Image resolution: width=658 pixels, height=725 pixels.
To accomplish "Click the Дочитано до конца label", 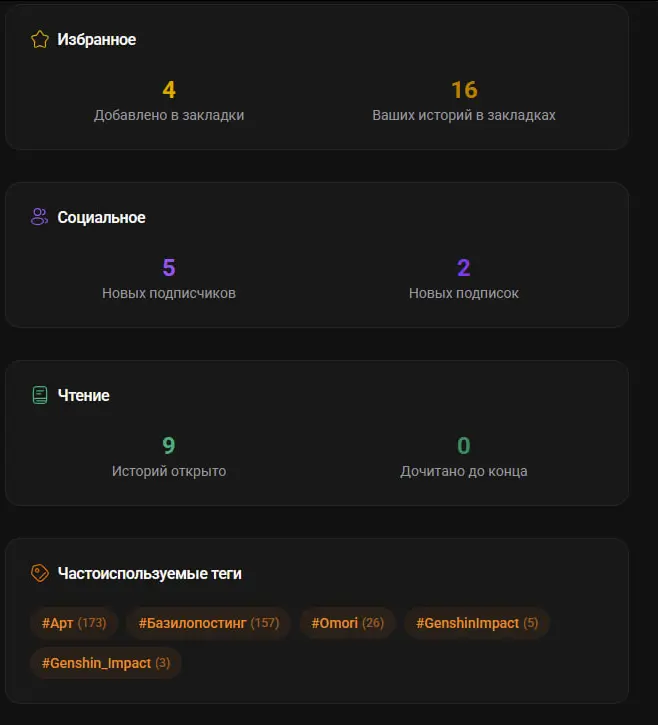I will coord(464,471).
